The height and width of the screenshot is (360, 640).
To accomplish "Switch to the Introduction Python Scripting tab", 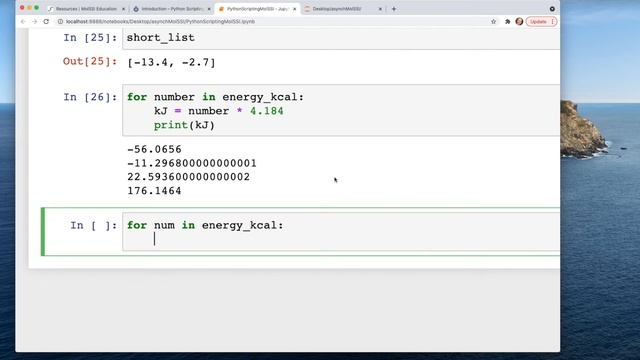I will (x=172, y=9).
